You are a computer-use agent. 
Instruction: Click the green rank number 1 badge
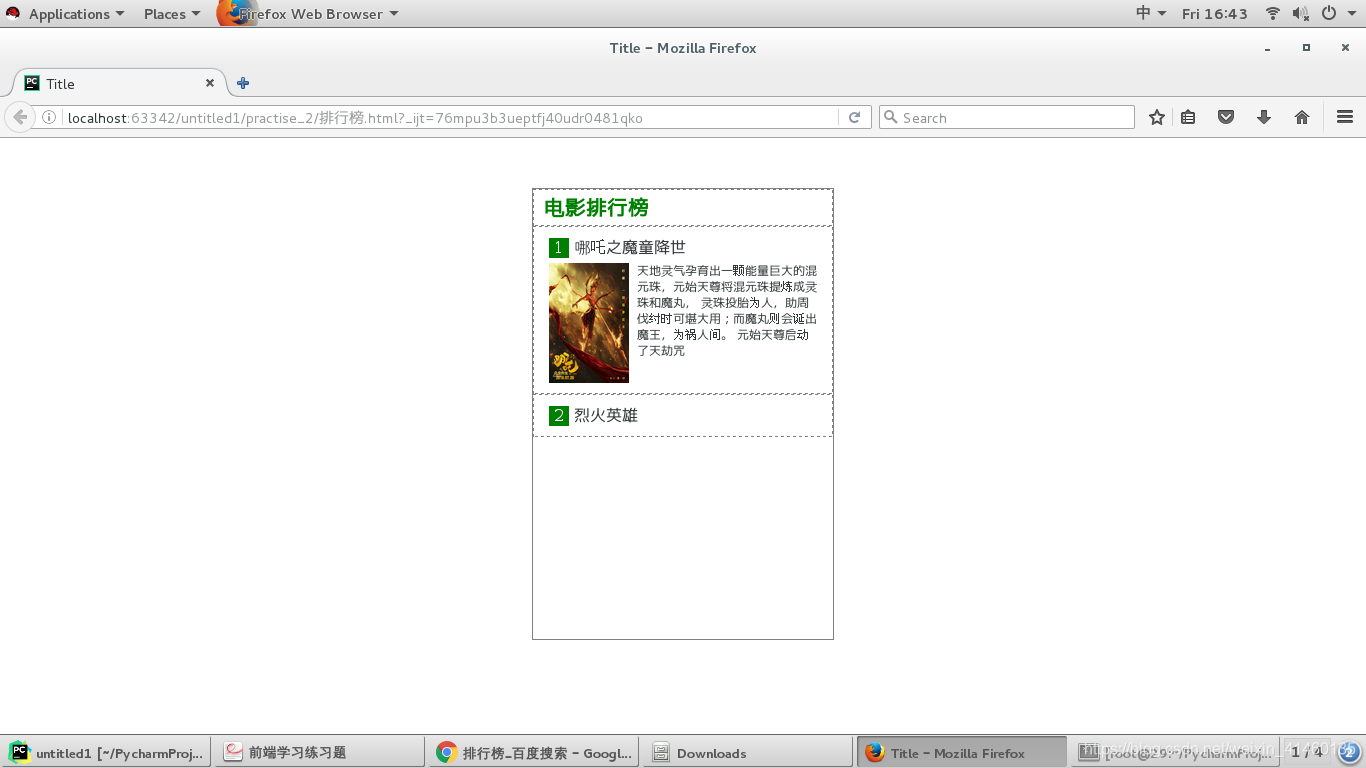pos(559,248)
